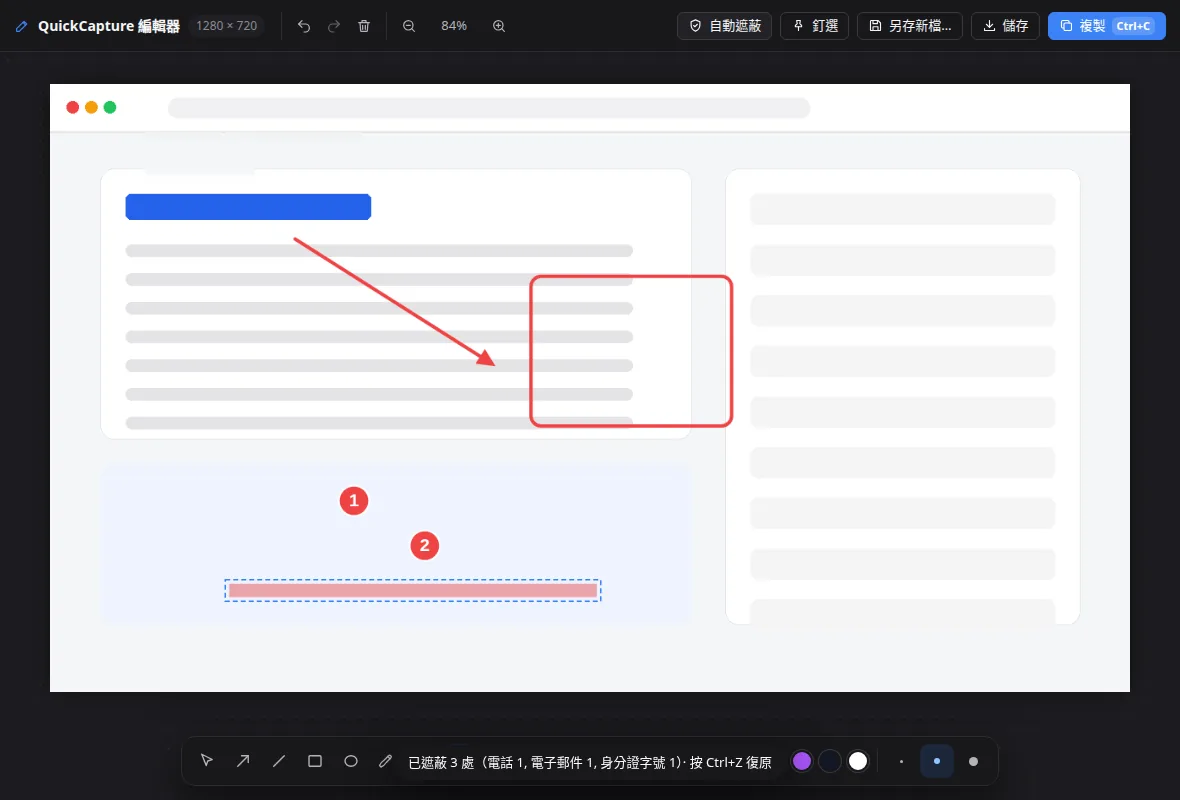Click the blue heading block in screenshot
The image size is (1180, 800).
point(248,207)
